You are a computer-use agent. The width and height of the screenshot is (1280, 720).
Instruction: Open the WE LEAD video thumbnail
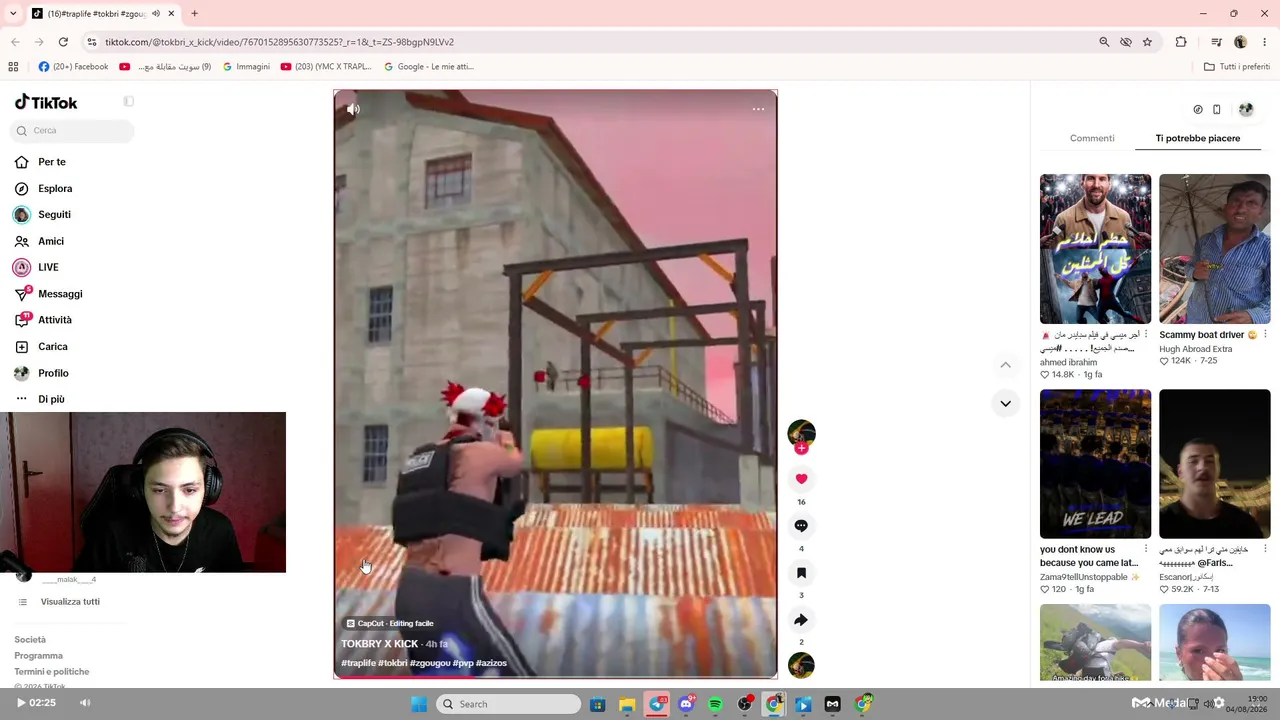click(x=1096, y=464)
